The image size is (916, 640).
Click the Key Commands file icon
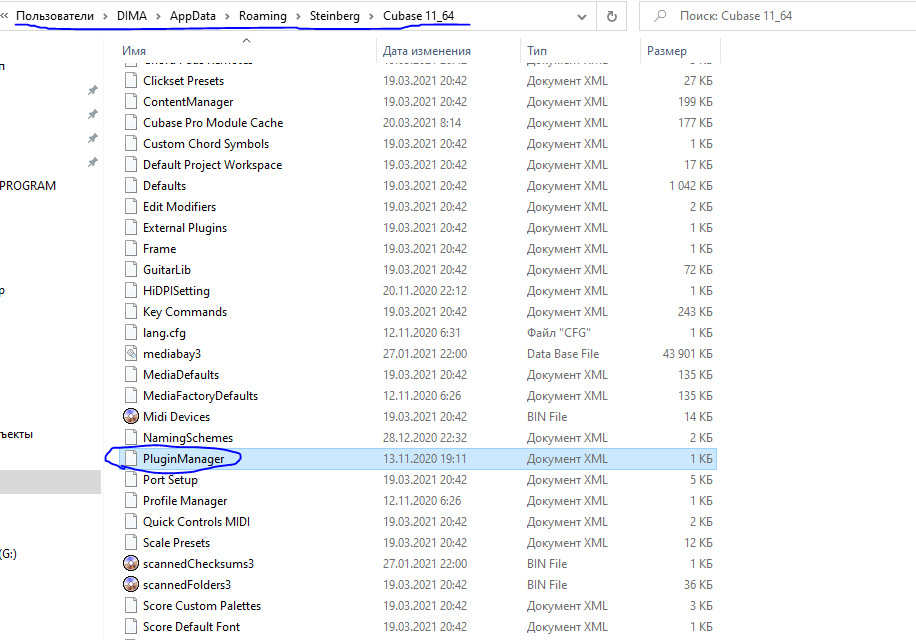coord(131,312)
